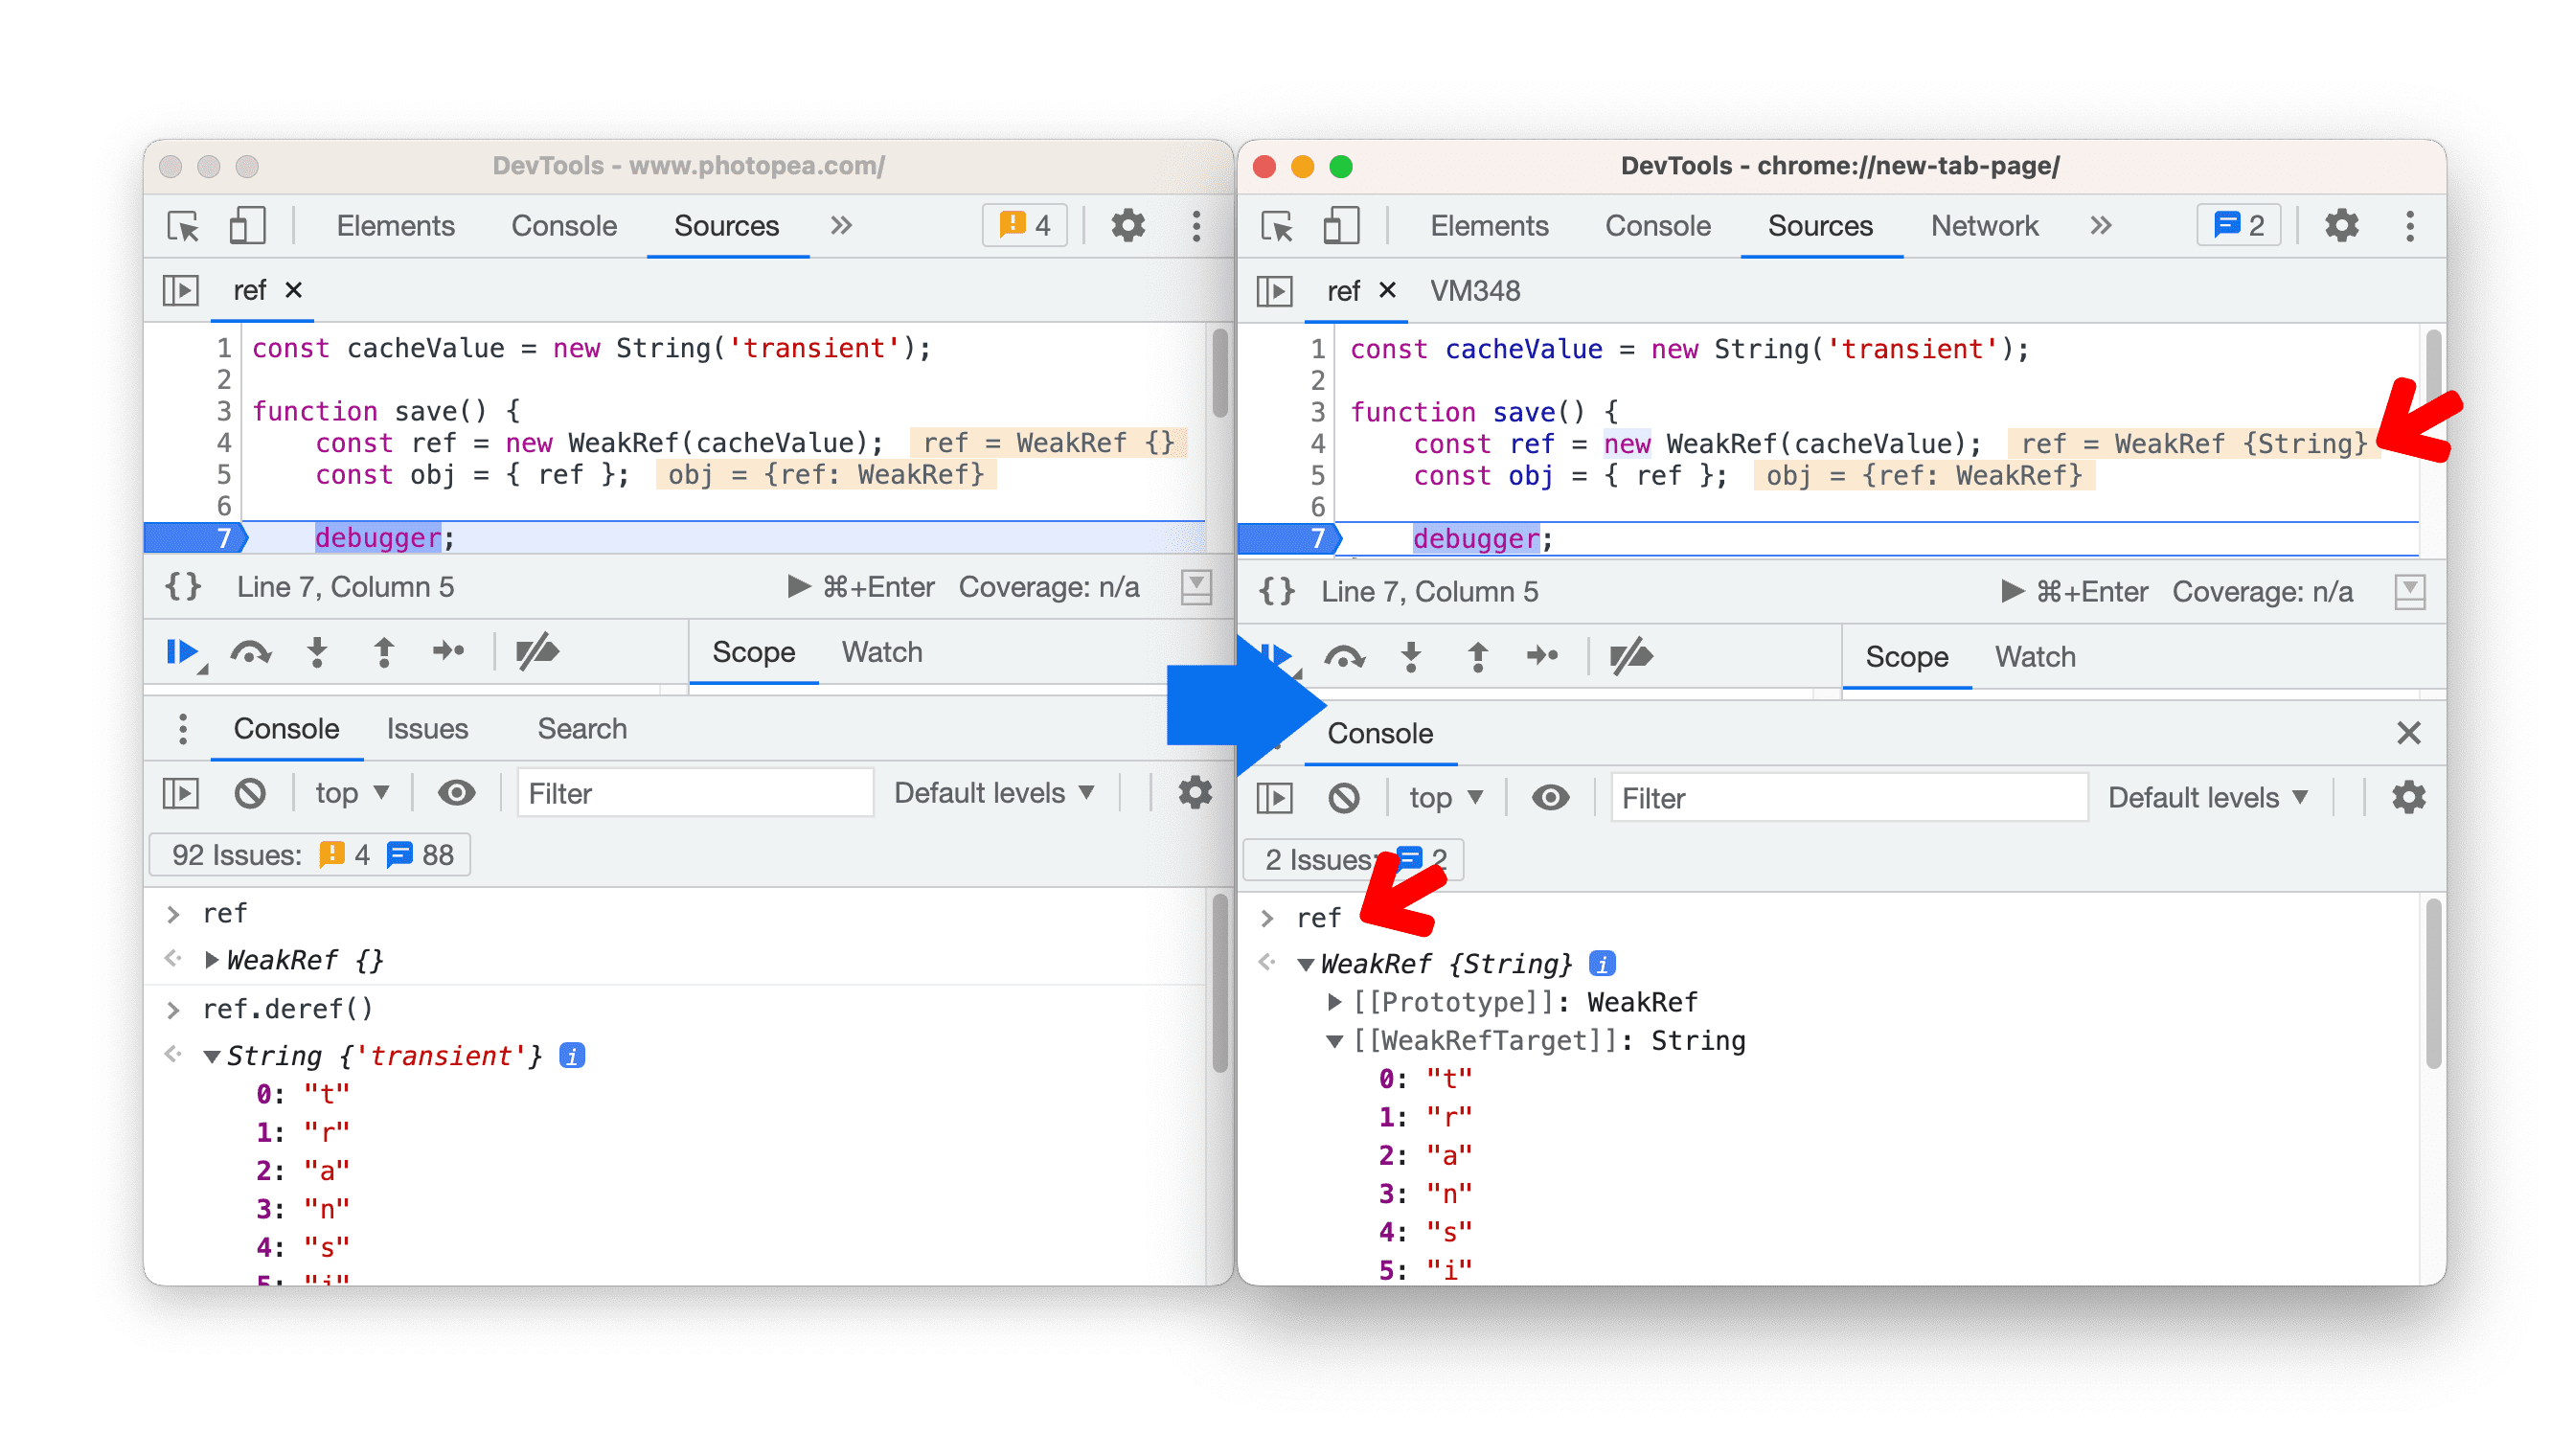The width and height of the screenshot is (2573, 1456).
Task: Switch to the Watch tab in right panel
Action: (2034, 654)
